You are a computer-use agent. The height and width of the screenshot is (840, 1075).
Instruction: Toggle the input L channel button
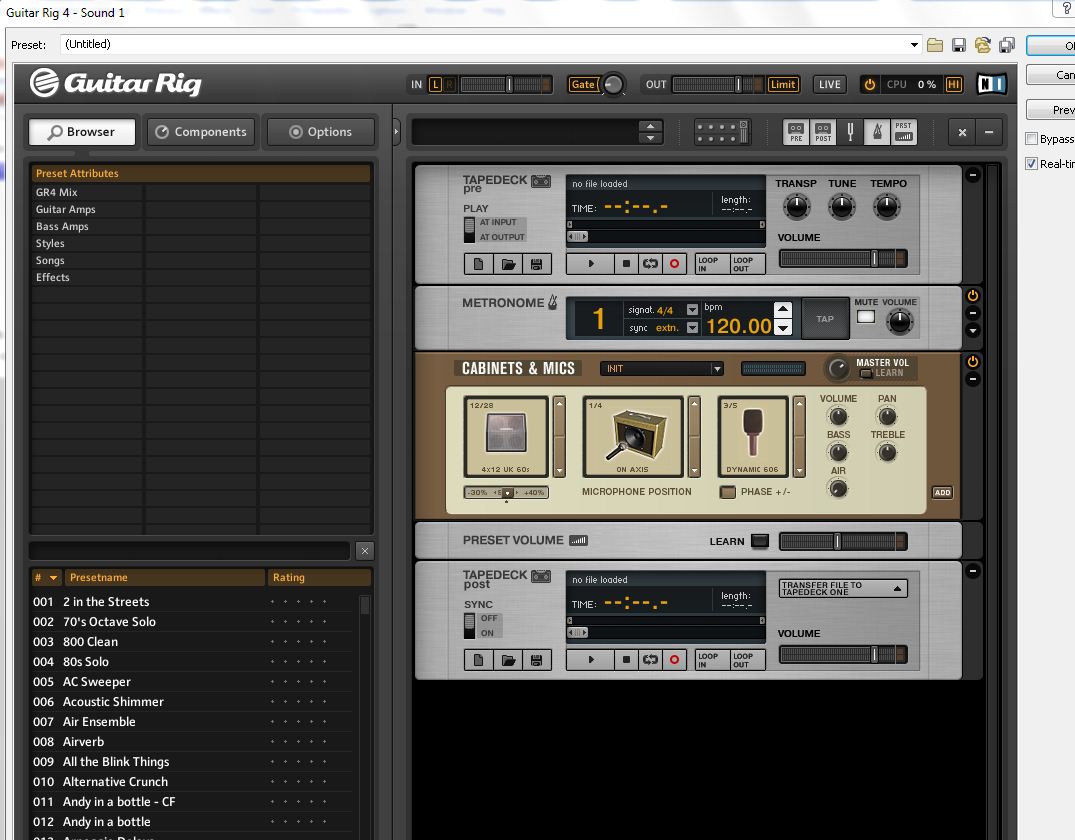(435, 84)
